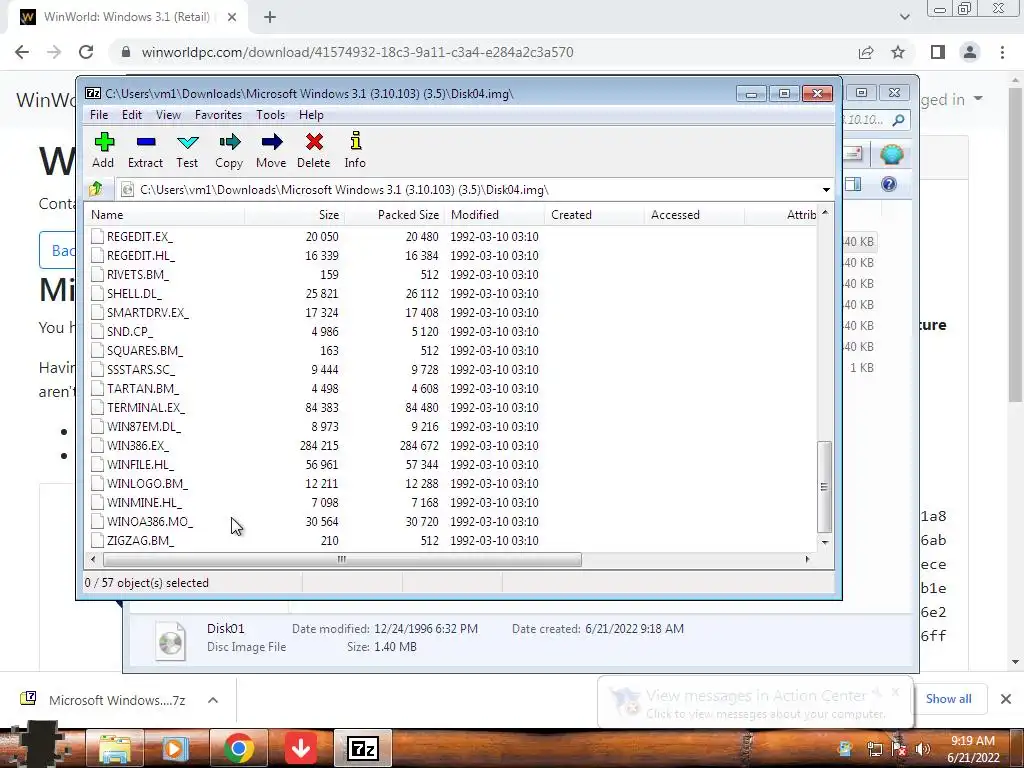Image resolution: width=1024 pixels, height=768 pixels.
Task: Select the TERMINAL.EX_ file row
Action: click(x=451, y=408)
